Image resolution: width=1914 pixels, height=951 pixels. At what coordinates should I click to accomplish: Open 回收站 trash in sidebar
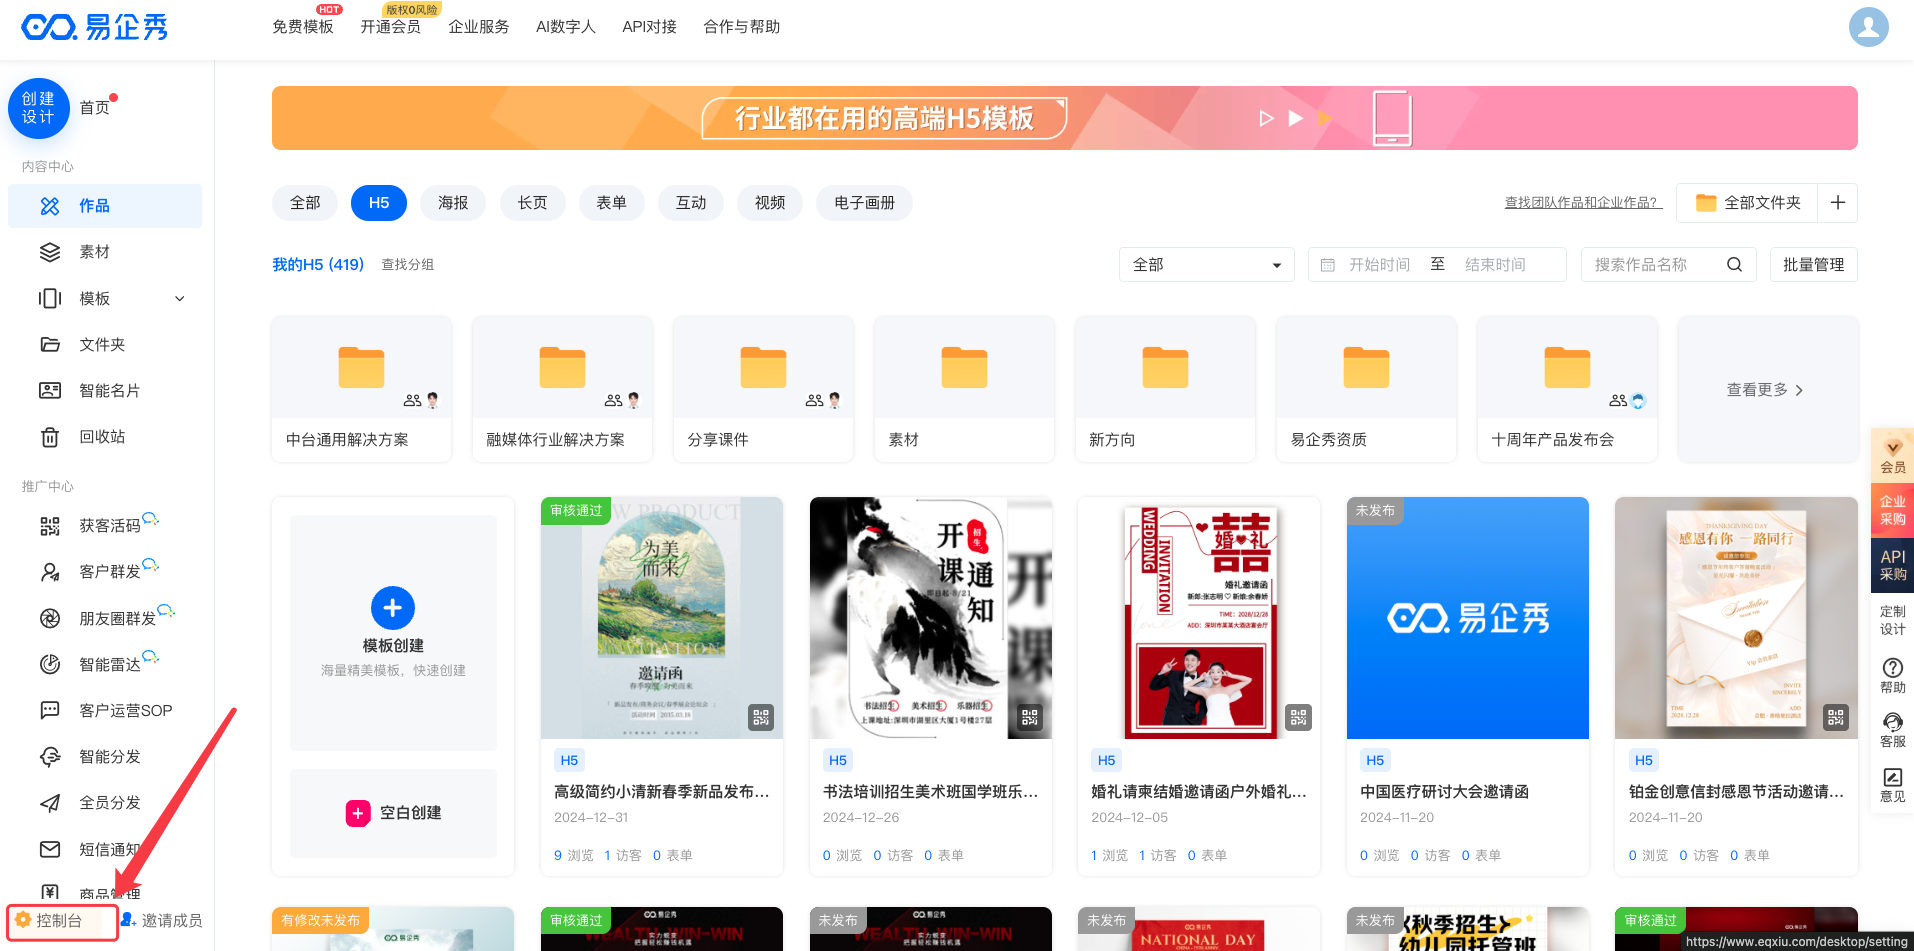[101, 437]
